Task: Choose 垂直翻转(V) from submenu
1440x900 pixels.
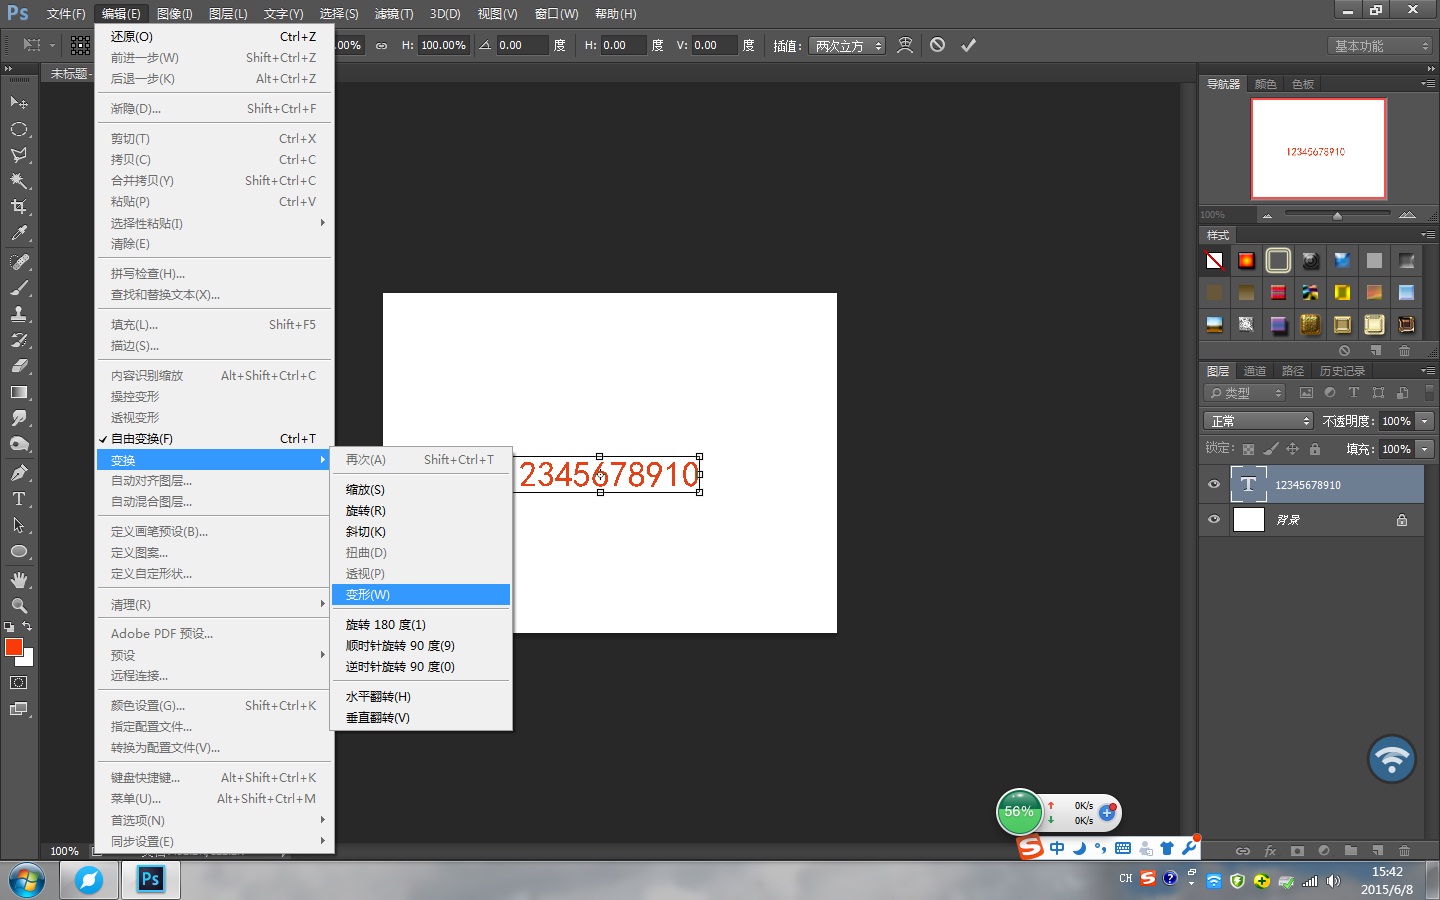Action: pyautogui.click(x=421, y=717)
